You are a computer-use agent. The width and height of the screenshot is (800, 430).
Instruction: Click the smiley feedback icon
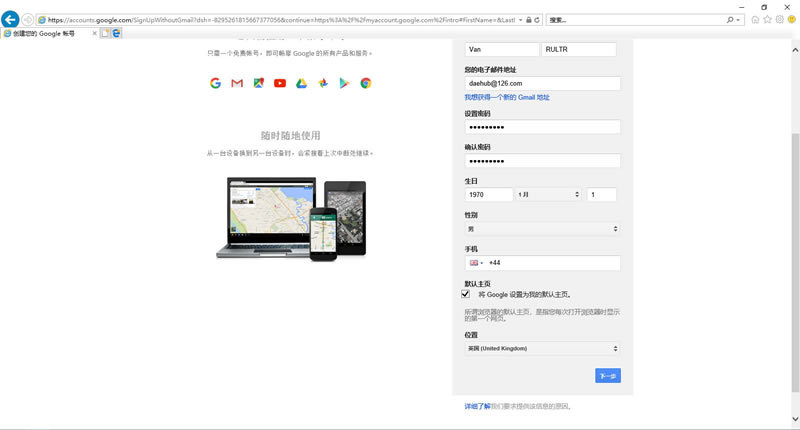792,20
